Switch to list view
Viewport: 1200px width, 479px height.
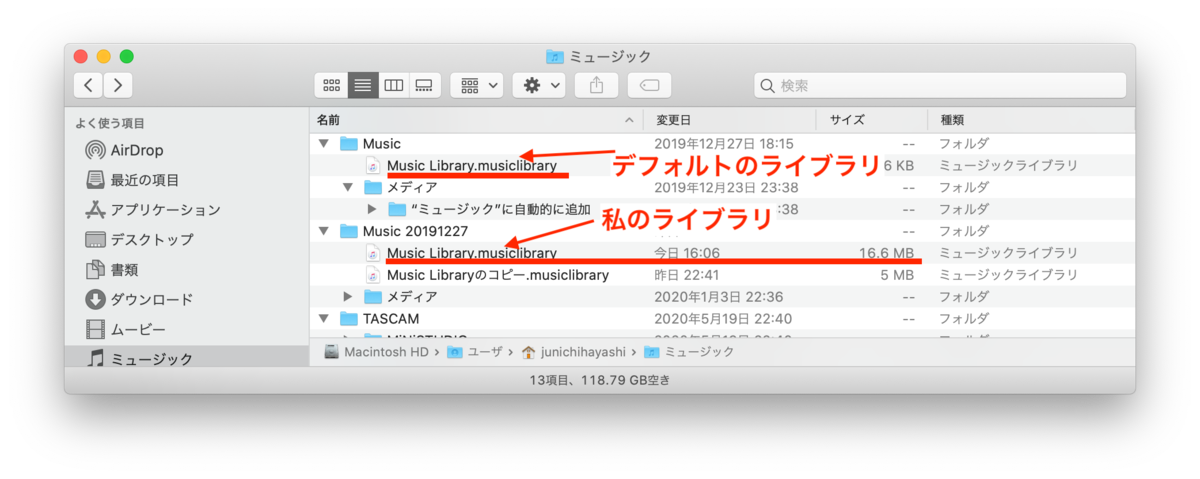pyautogui.click(x=363, y=85)
